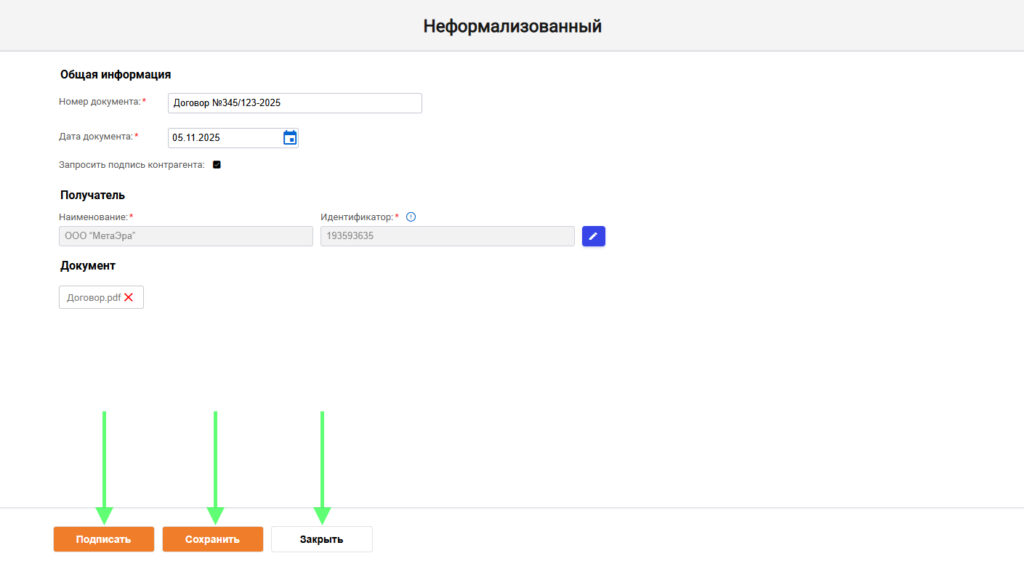The height and width of the screenshot is (577, 1024).
Task: Select the Получатель section heading
Action: click(x=92, y=195)
